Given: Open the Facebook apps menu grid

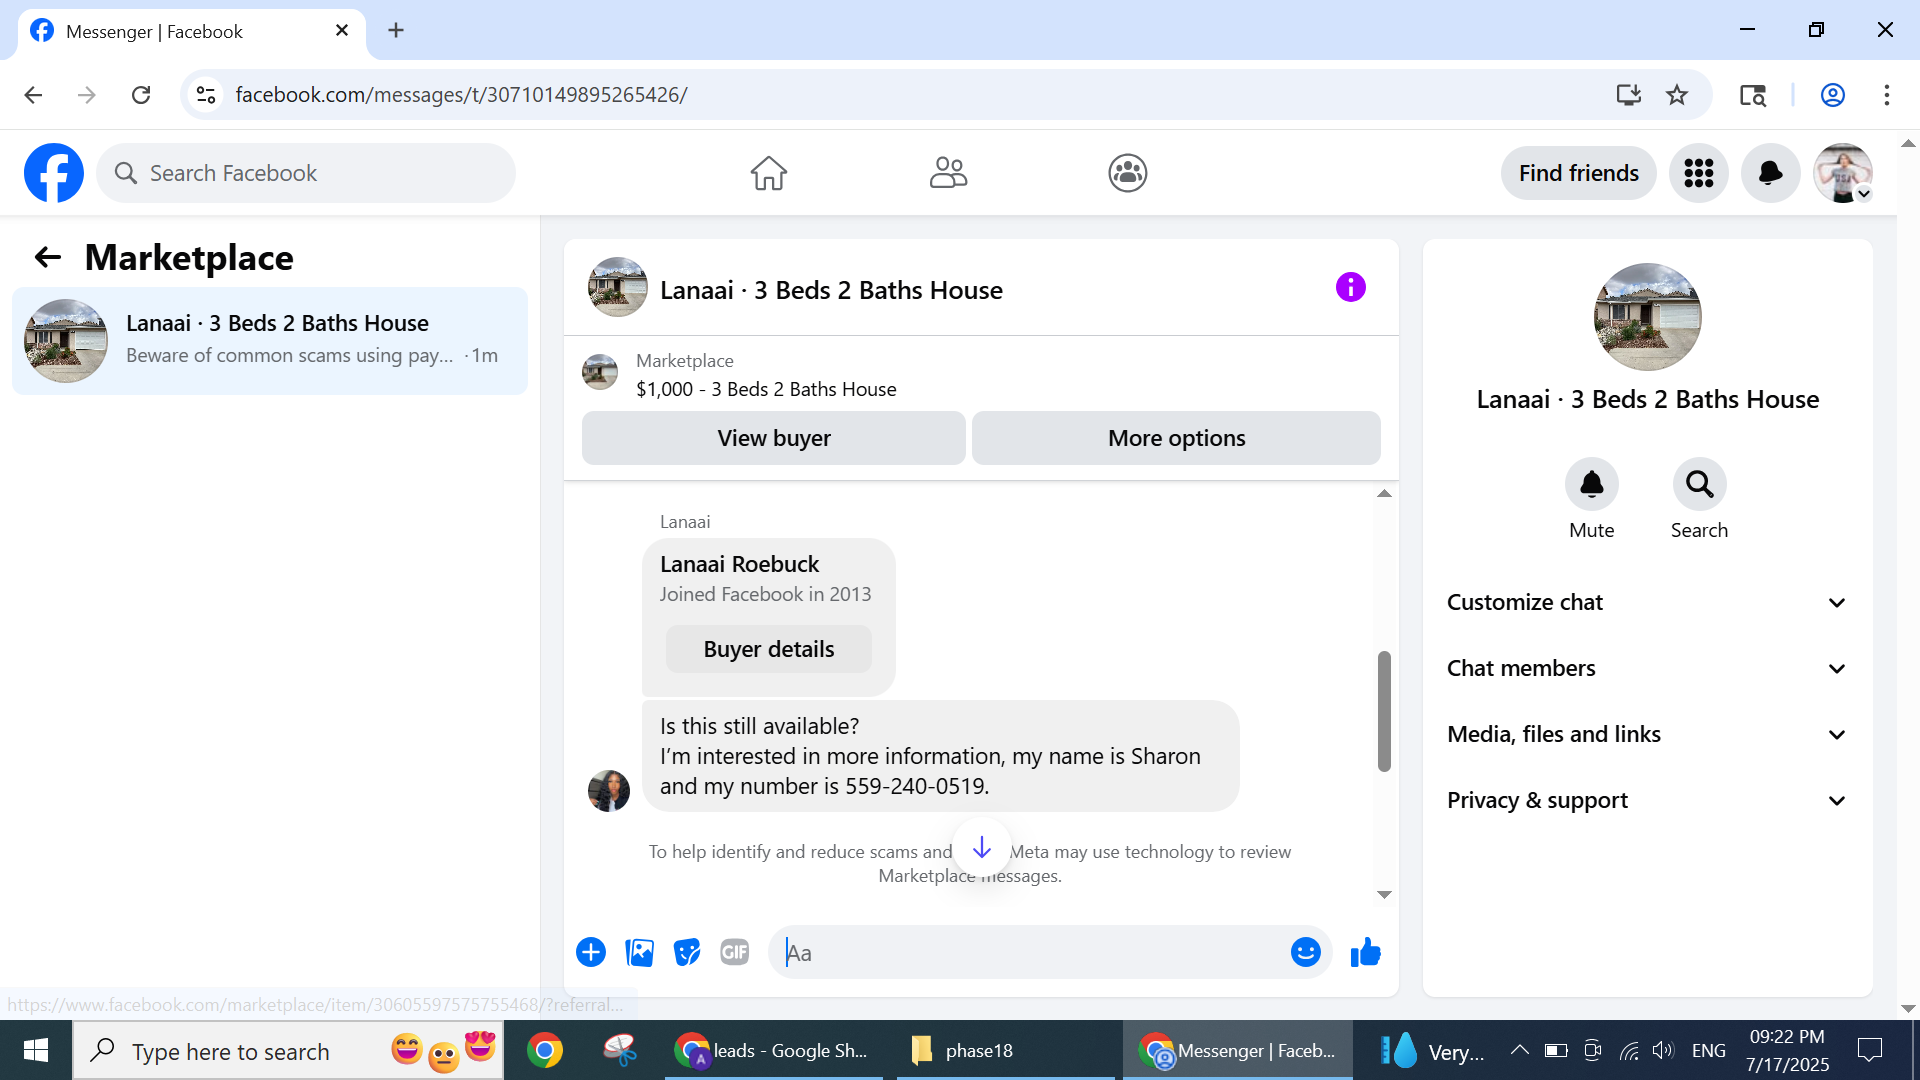Looking at the screenshot, I should 1698,173.
